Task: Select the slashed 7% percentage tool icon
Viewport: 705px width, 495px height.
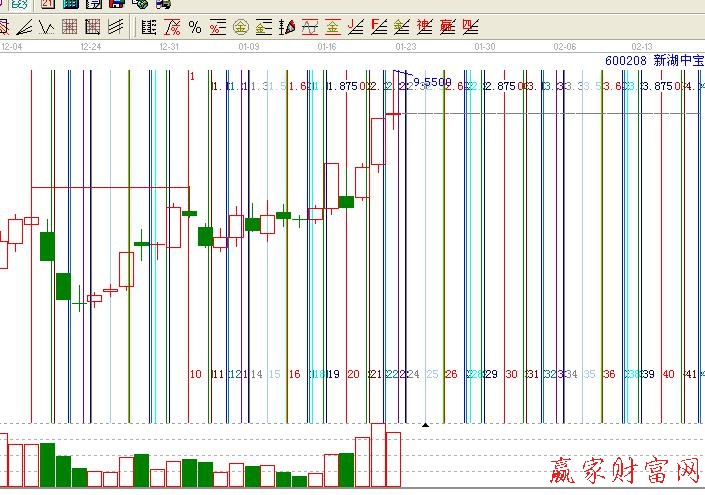Action: [172, 27]
